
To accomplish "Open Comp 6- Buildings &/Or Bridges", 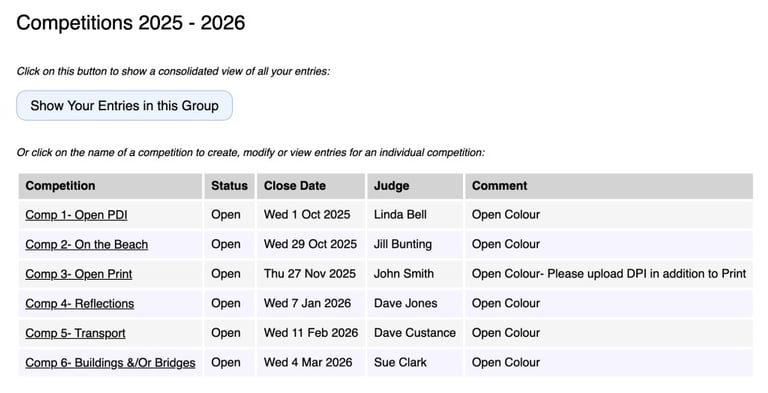I will tap(110, 363).
